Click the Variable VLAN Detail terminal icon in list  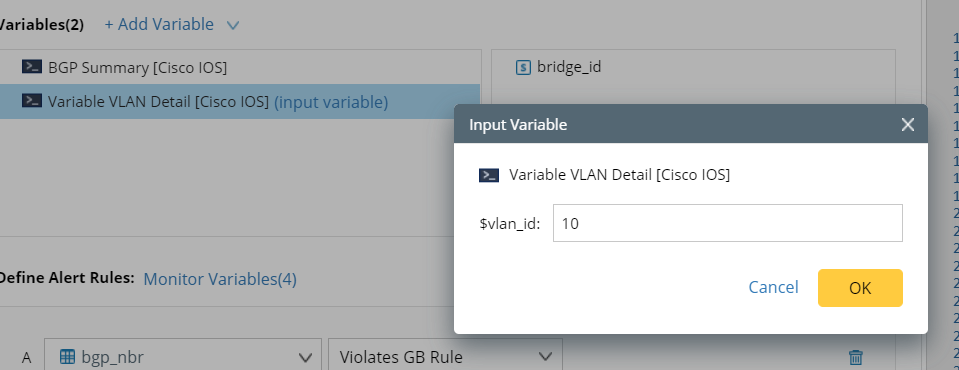32,101
